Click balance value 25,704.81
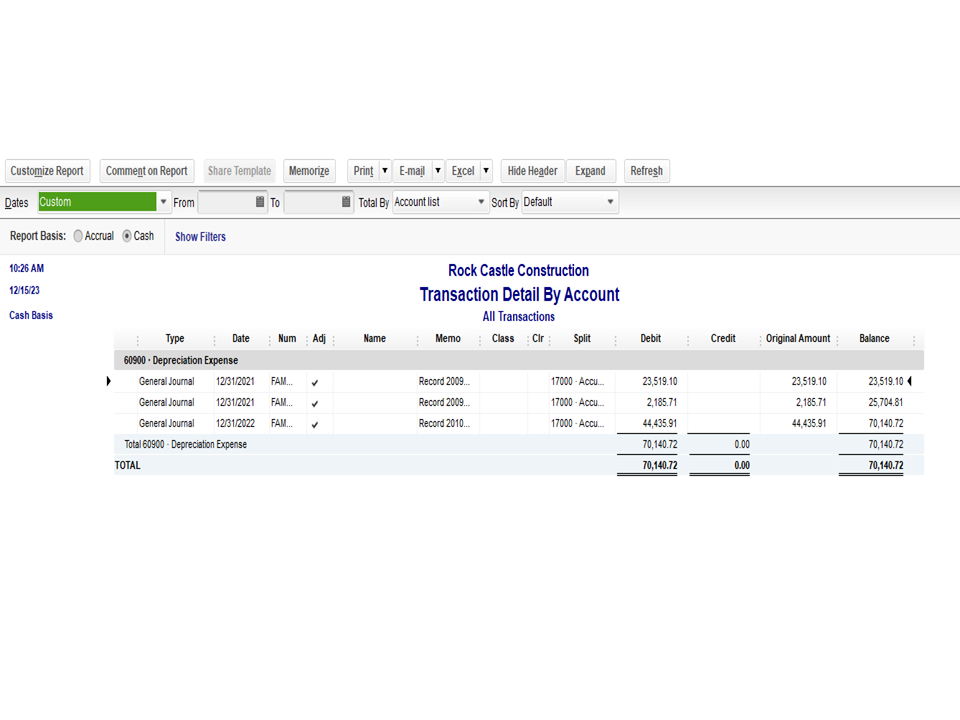Viewport: 960px width, 720px height. (885, 402)
